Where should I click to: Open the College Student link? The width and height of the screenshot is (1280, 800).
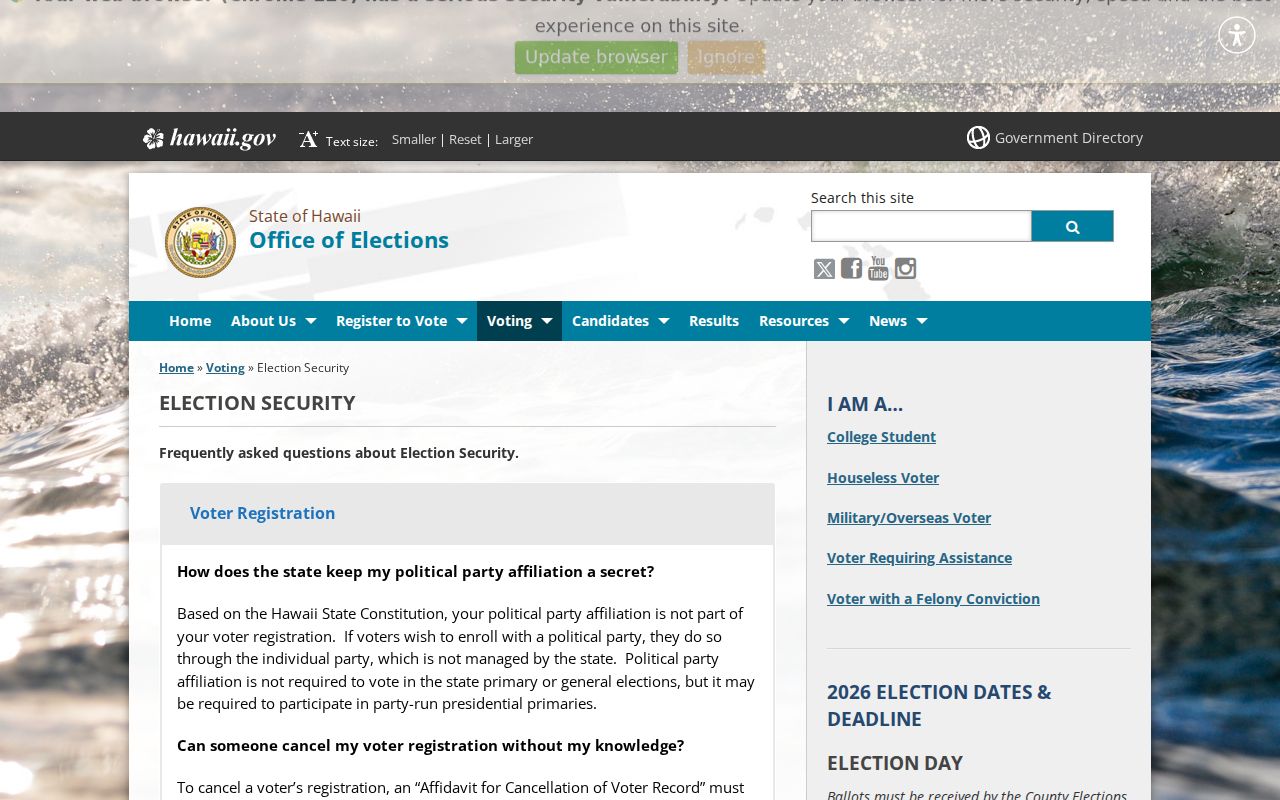point(881,437)
